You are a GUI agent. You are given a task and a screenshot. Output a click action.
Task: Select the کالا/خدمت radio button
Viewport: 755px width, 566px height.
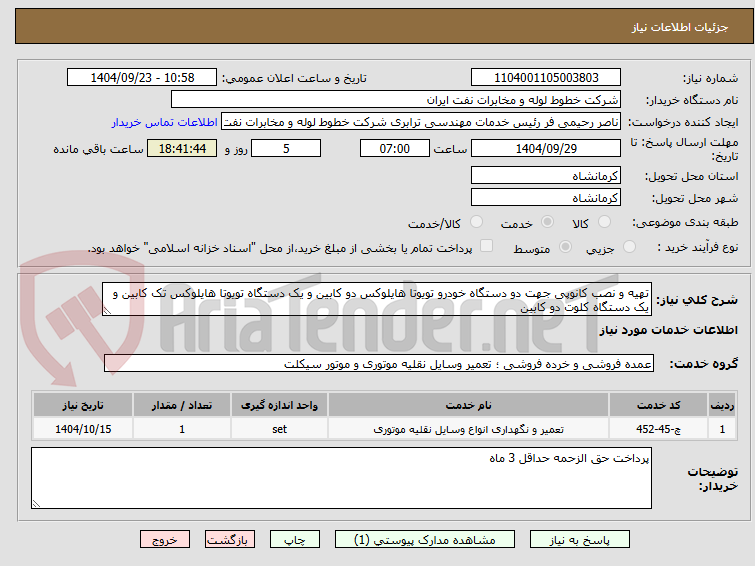[x=476, y=222]
